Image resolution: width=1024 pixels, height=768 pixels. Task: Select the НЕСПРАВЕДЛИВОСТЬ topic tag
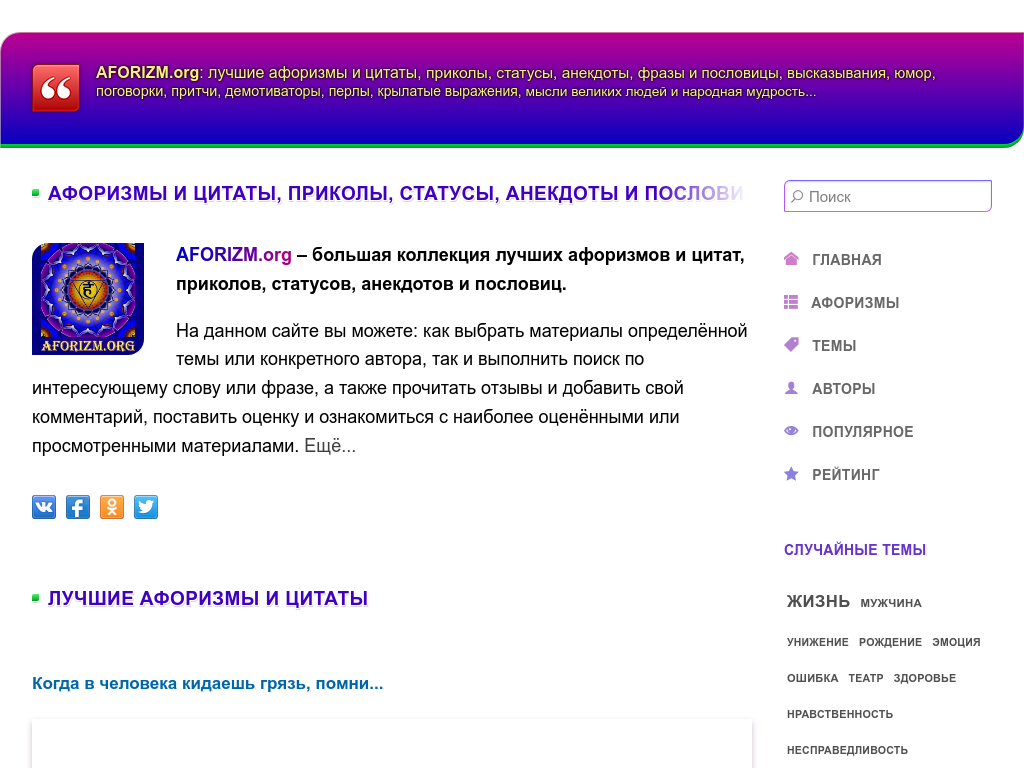coord(847,750)
